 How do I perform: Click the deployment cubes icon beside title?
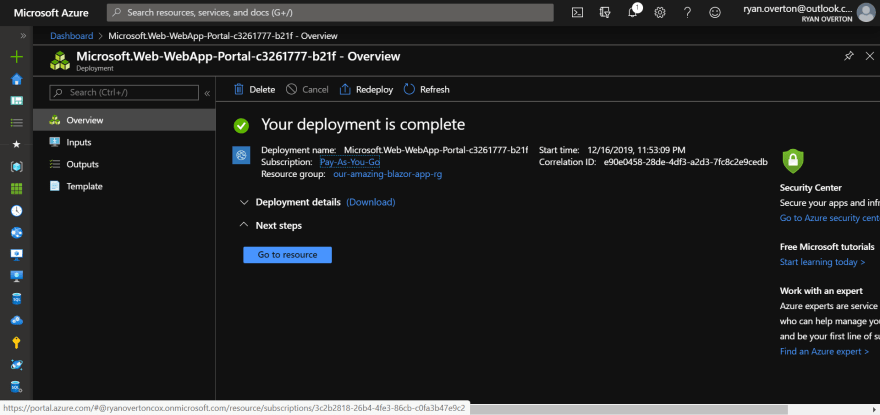click(60, 60)
